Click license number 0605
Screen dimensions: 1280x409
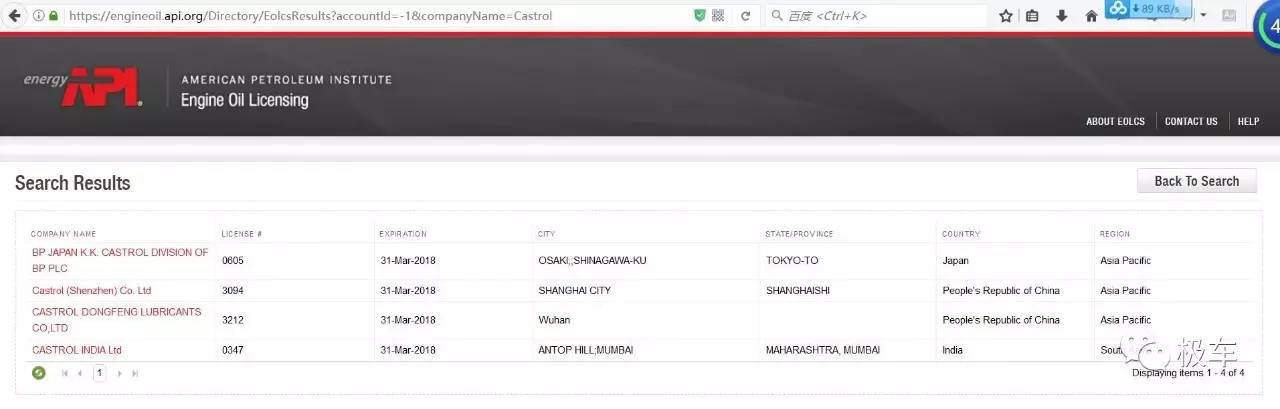click(x=232, y=261)
